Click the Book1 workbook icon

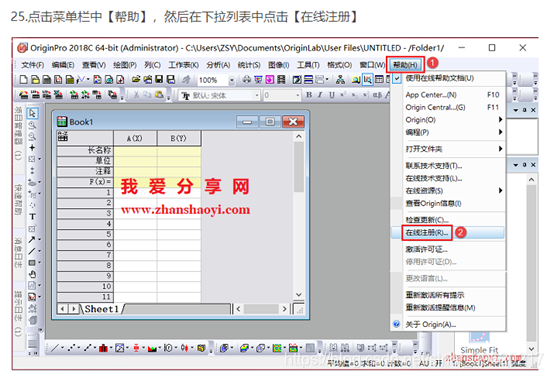click(62, 122)
